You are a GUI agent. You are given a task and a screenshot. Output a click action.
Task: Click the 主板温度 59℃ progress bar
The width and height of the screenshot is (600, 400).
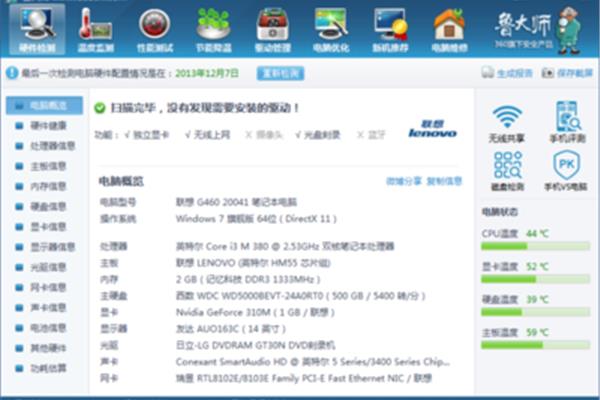pos(535,345)
